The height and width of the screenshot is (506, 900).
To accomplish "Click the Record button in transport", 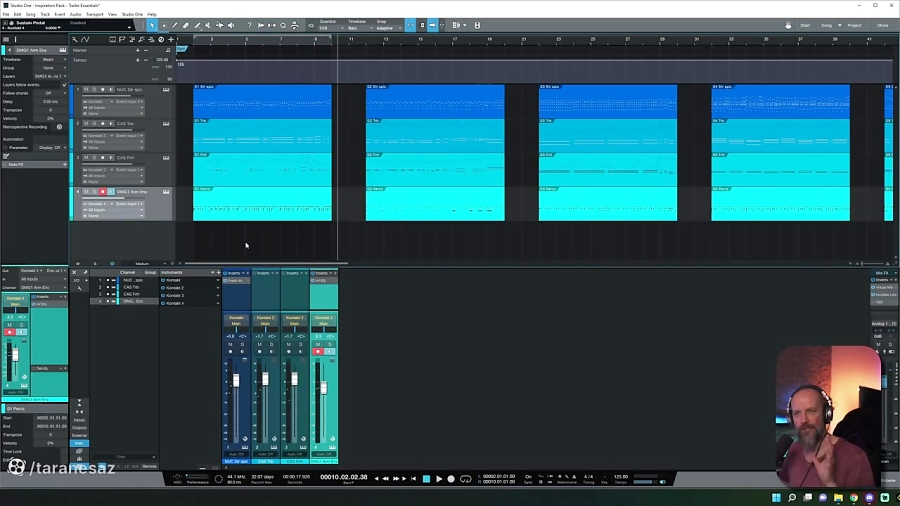I will (x=451, y=479).
